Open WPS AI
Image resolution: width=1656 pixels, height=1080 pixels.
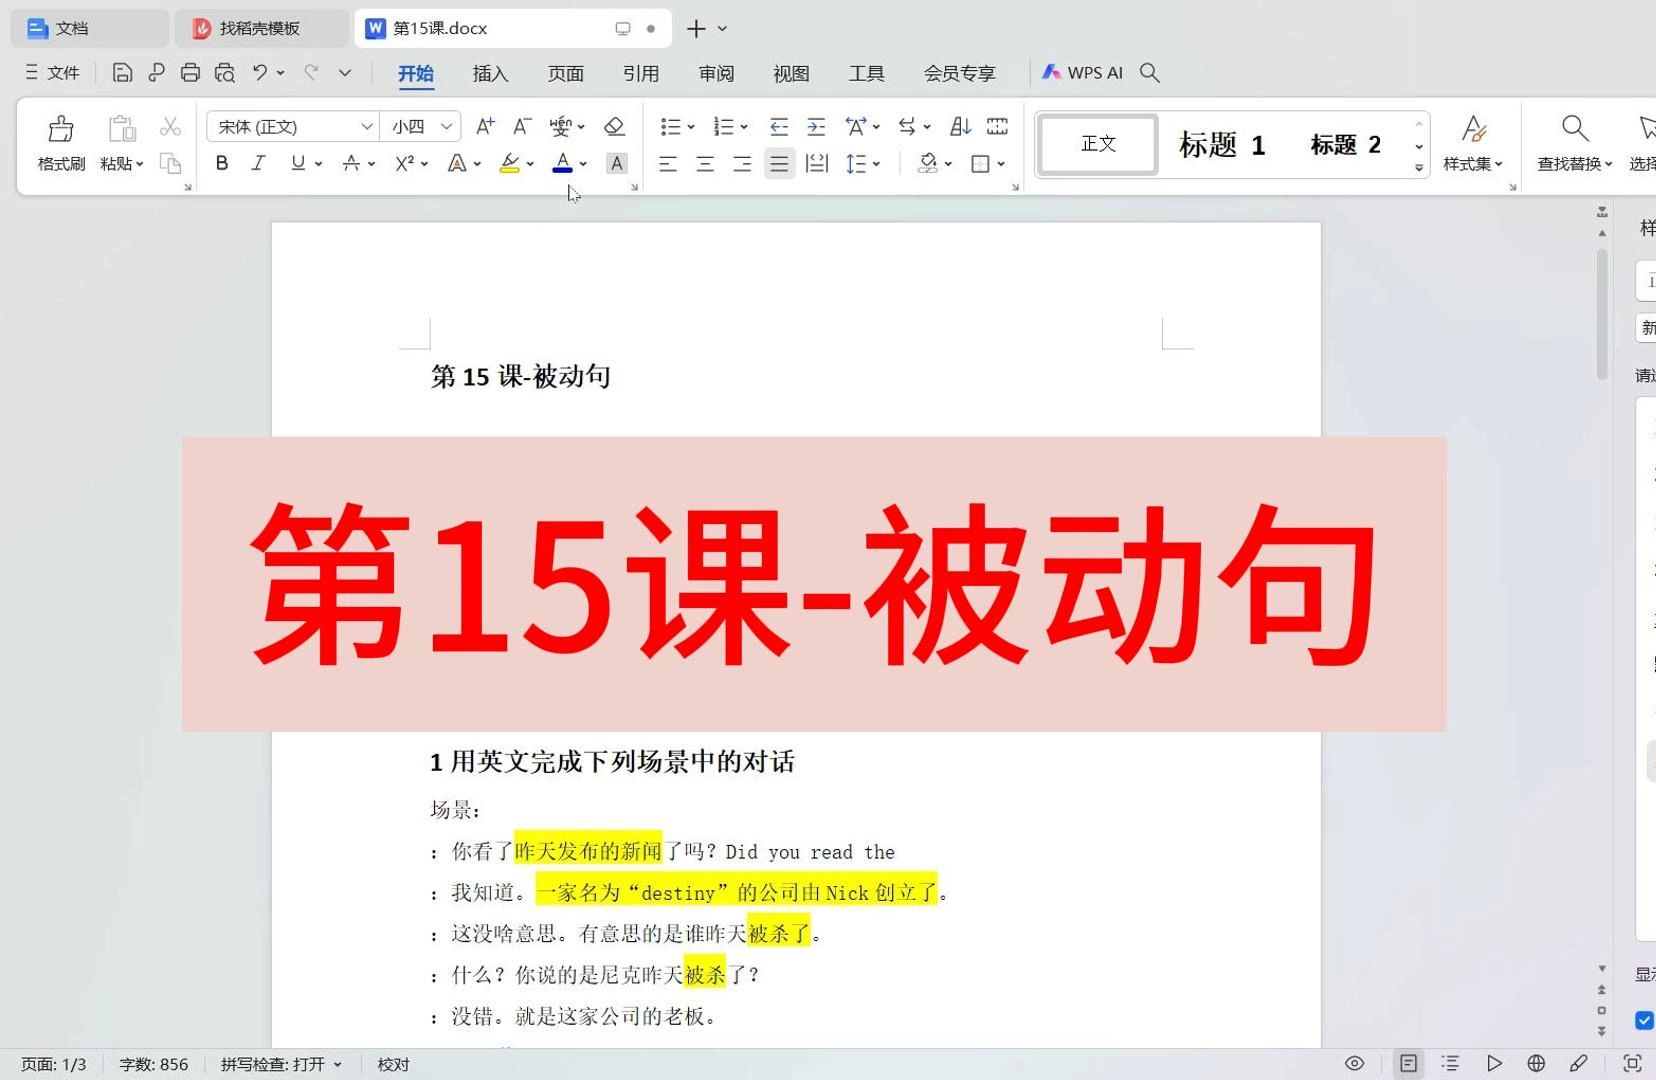[x=1082, y=72]
